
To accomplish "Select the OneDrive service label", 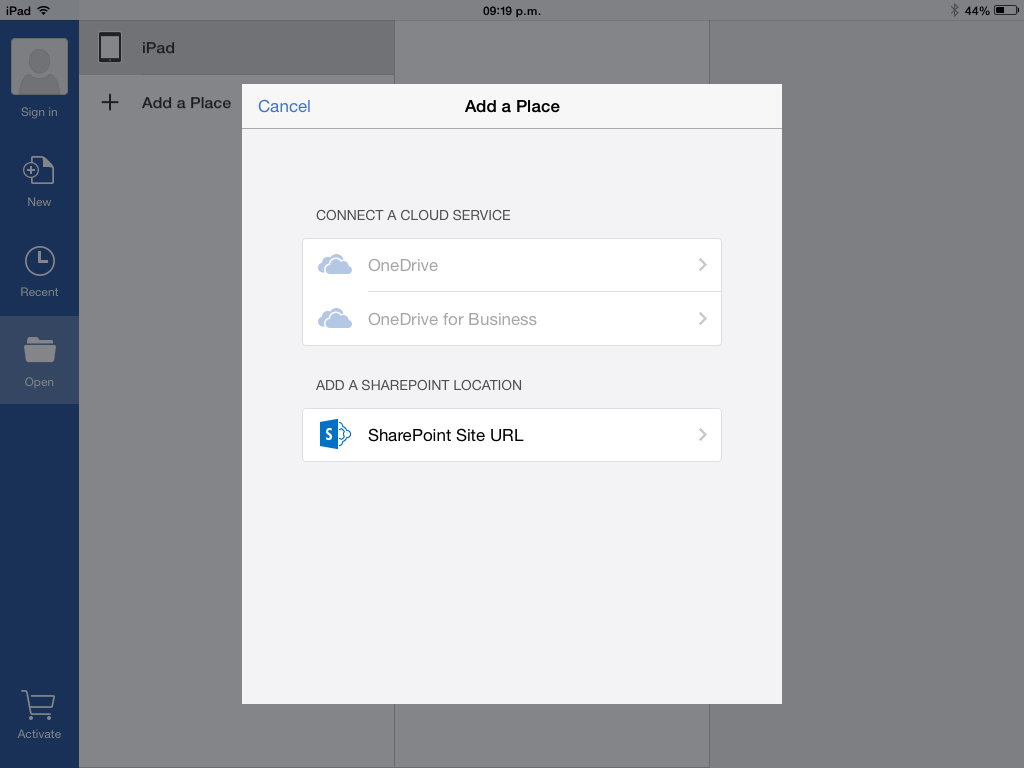I will click(402, 265).
